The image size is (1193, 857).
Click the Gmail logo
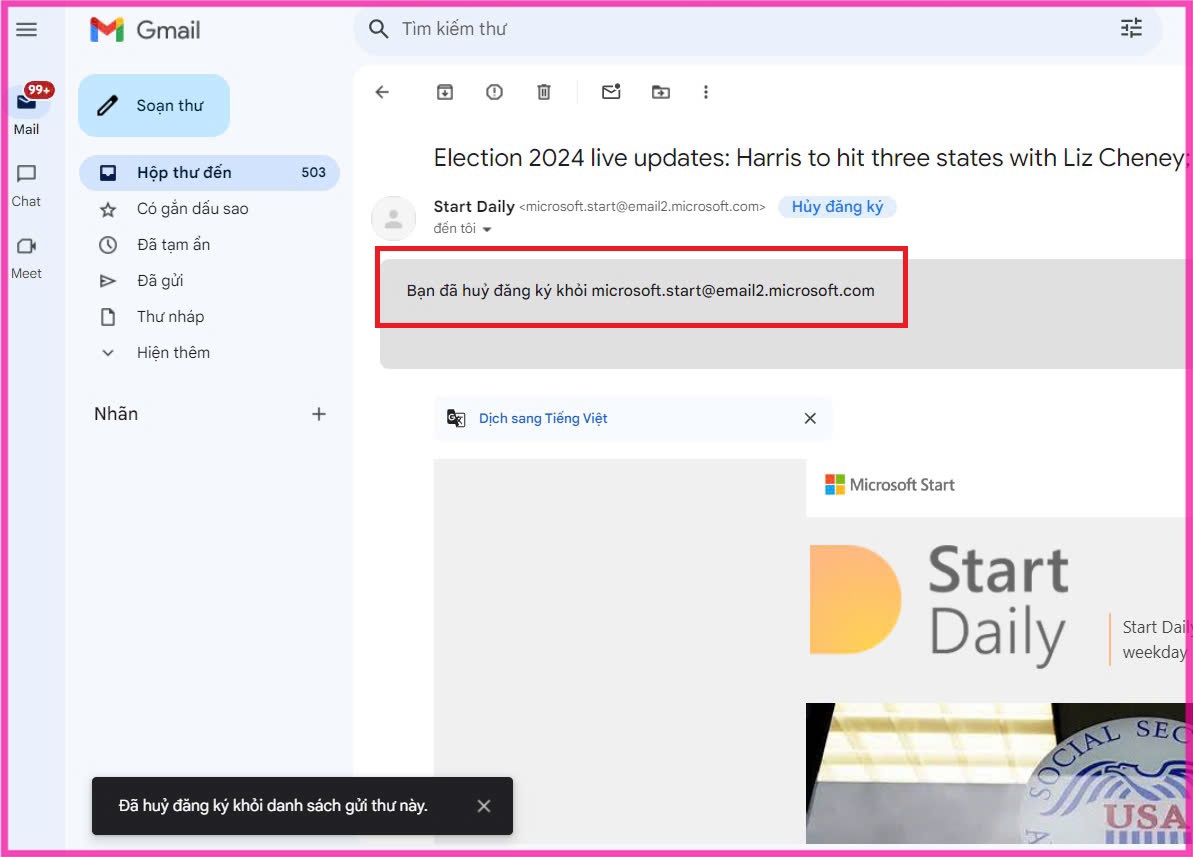[145, 30]
